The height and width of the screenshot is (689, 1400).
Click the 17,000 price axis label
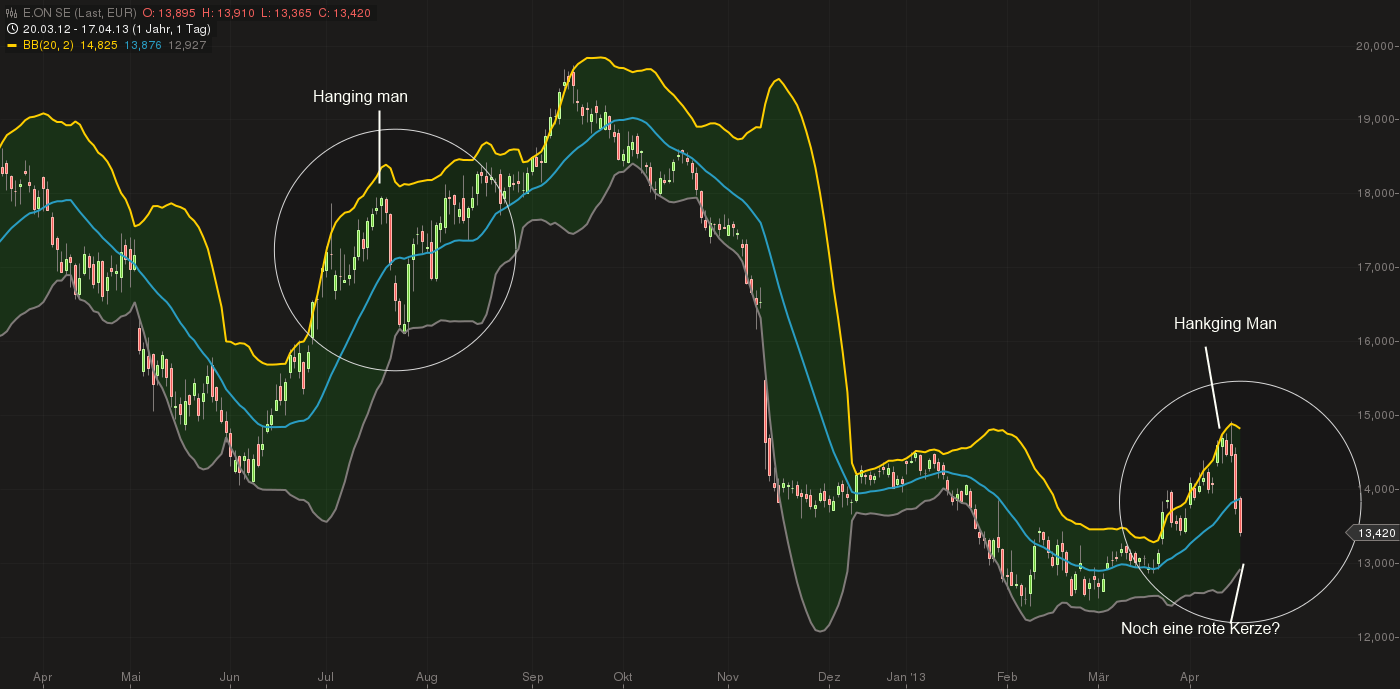point(1374,268)
